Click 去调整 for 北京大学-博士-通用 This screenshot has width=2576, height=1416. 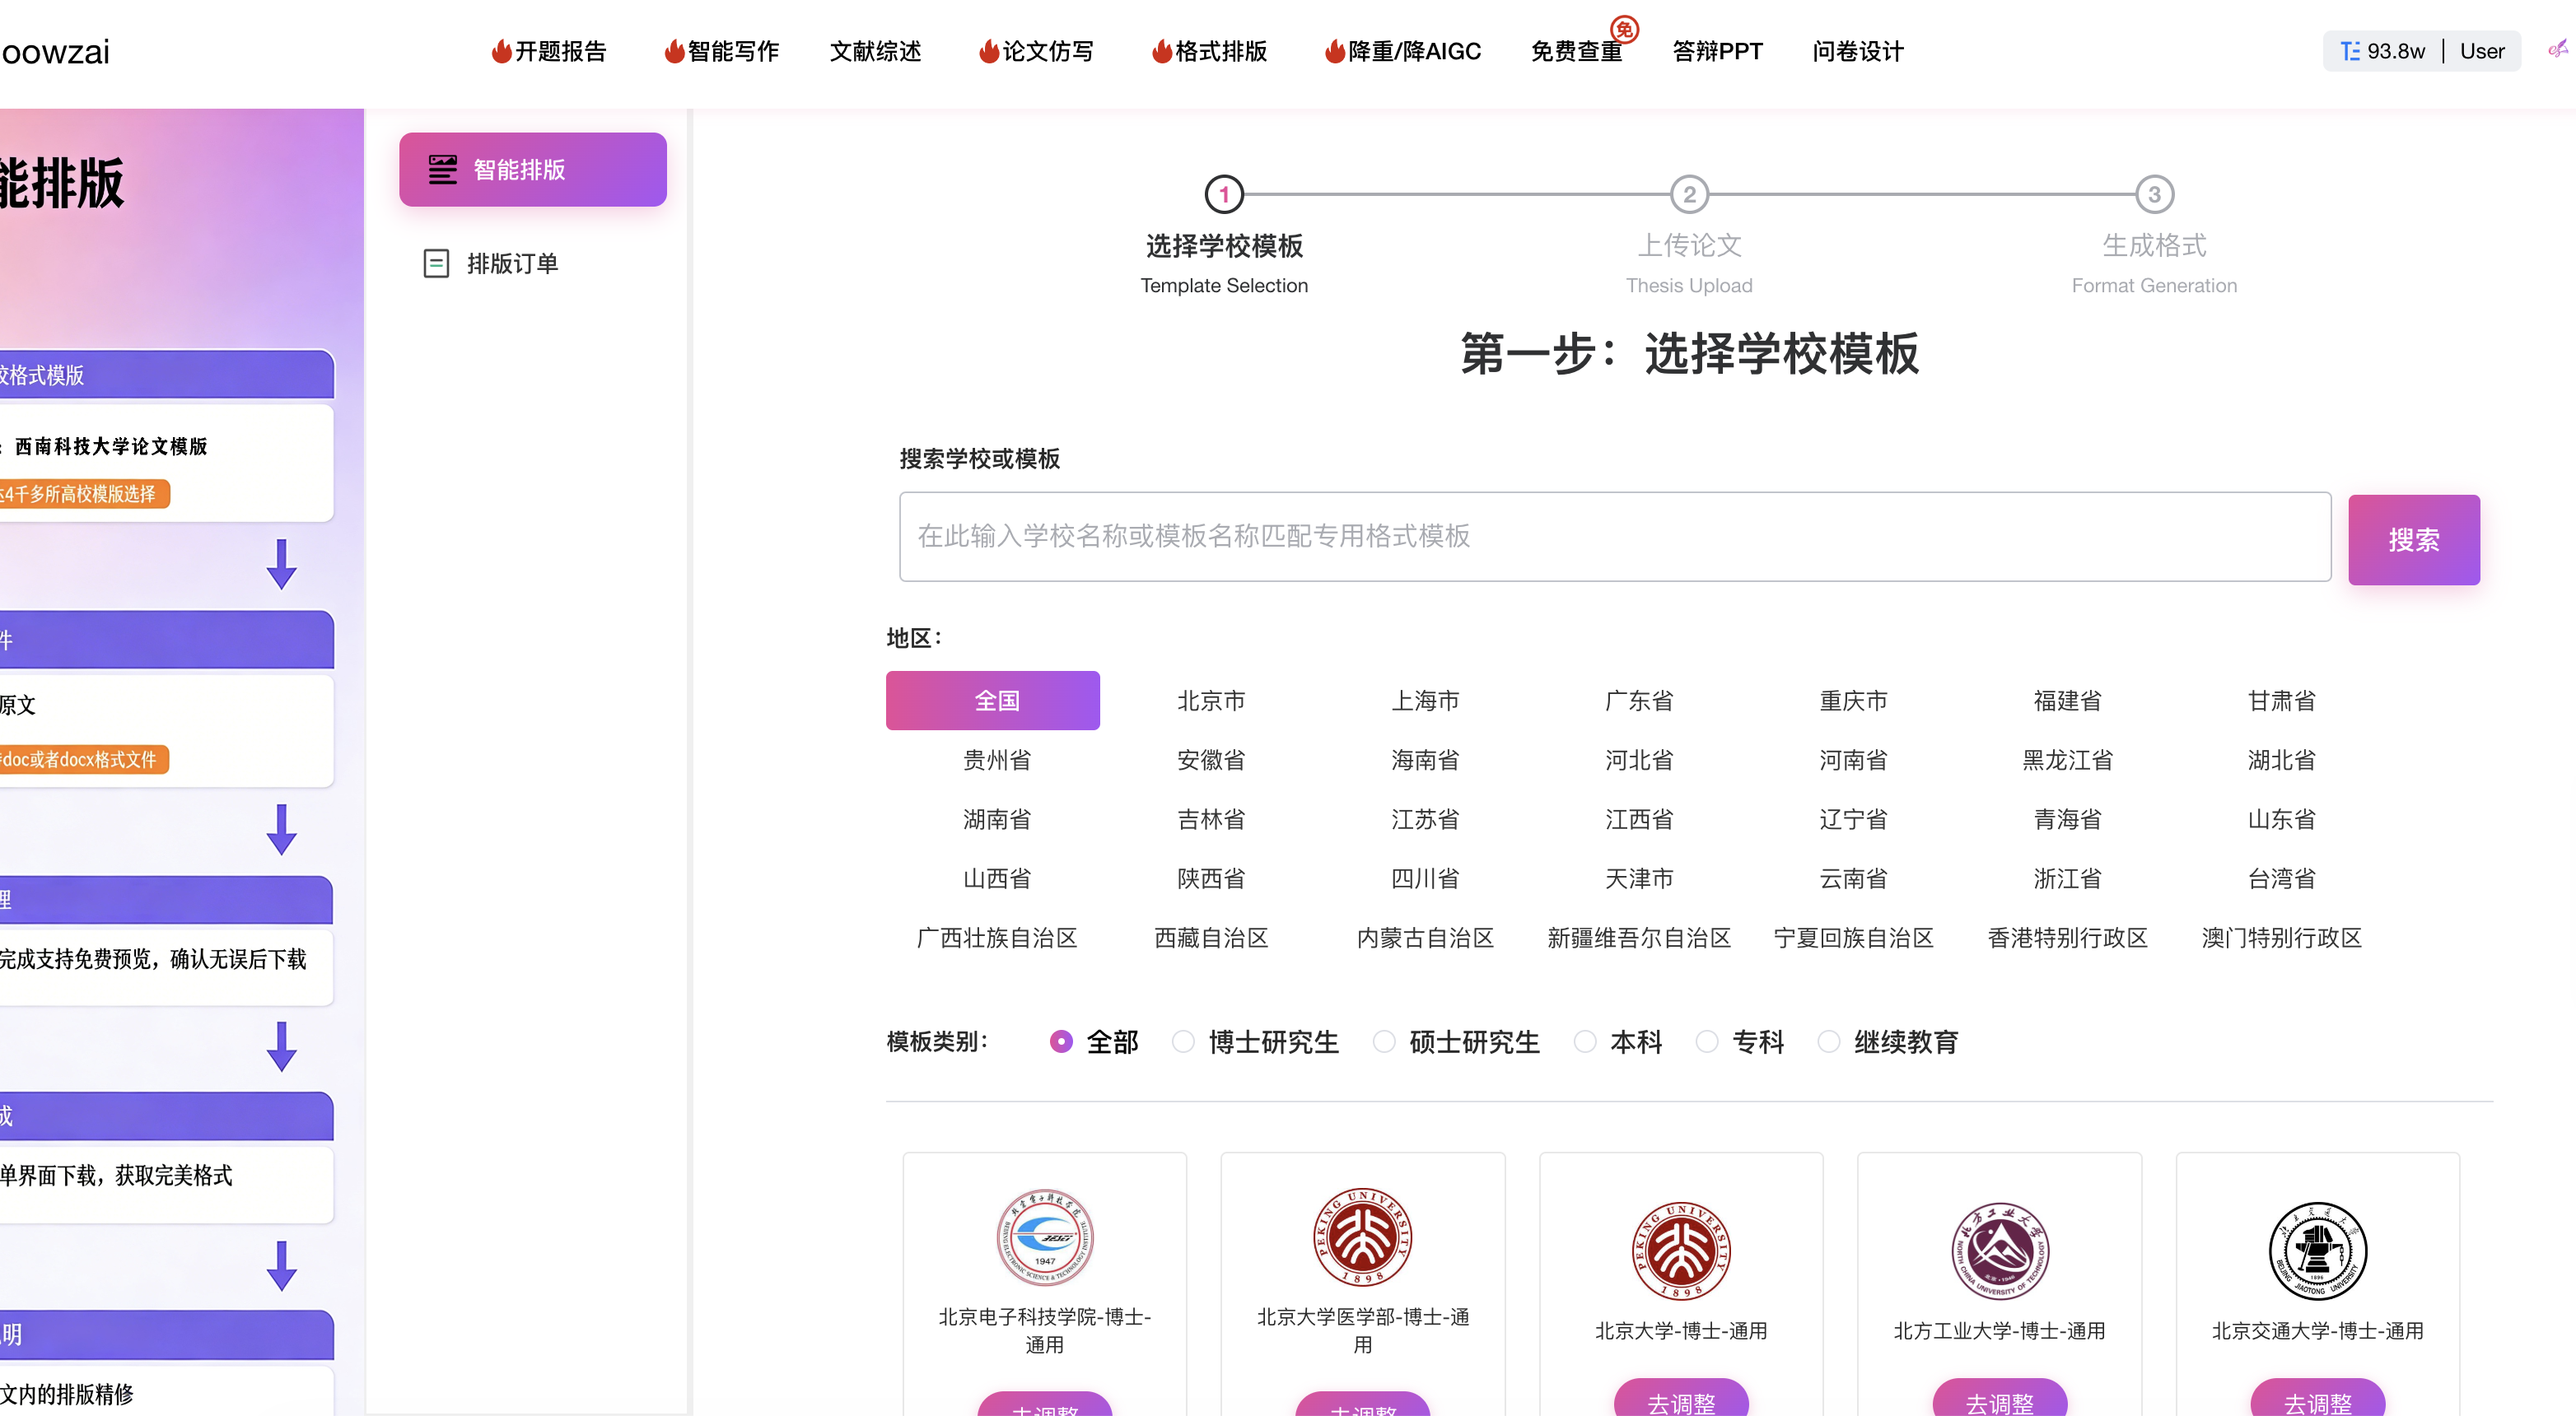1681,1398
